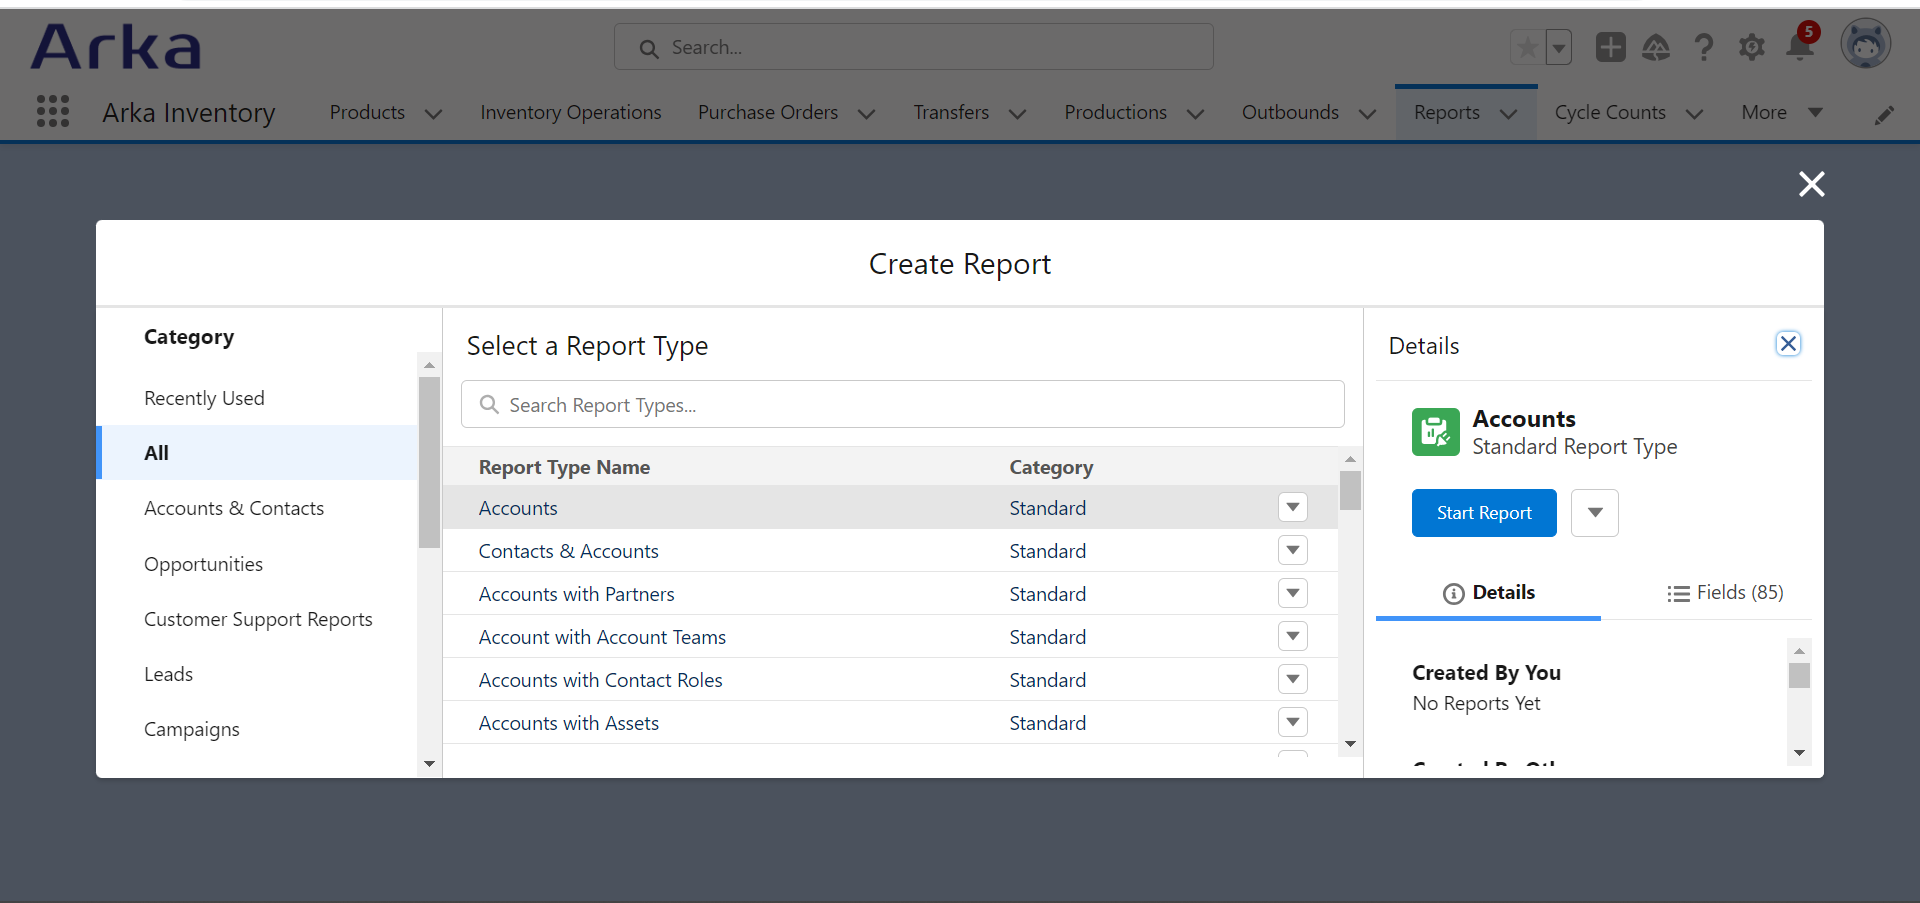Open the Transfers tab
Screen dimensions: 1920x903
[x=951, y=112]
